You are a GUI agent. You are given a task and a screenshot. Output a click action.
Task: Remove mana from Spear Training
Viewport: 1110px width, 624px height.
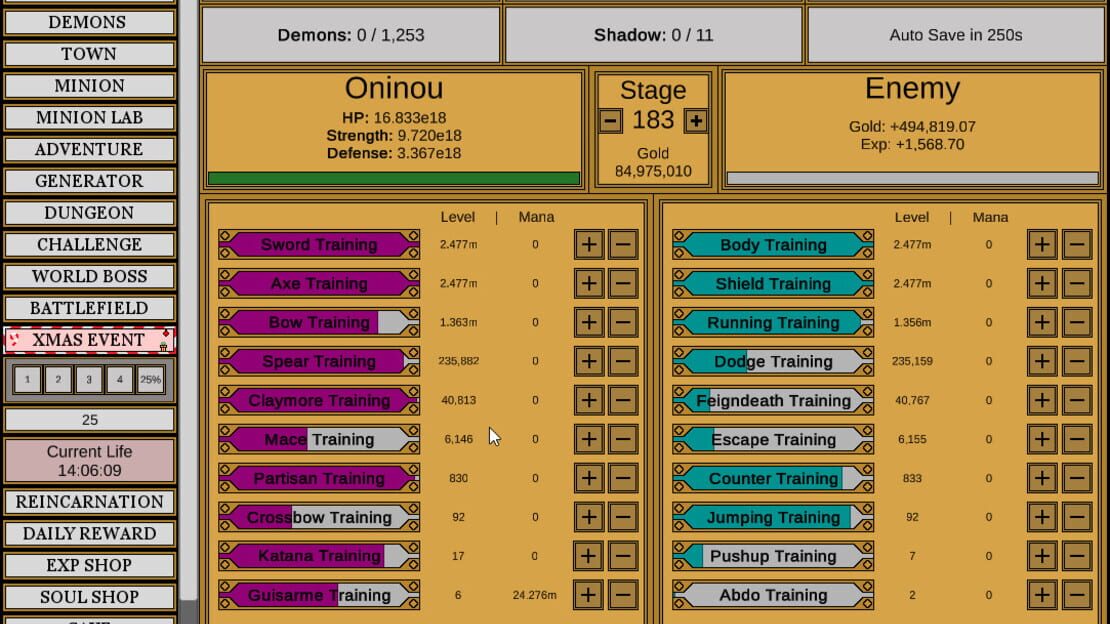click(623, 361)
